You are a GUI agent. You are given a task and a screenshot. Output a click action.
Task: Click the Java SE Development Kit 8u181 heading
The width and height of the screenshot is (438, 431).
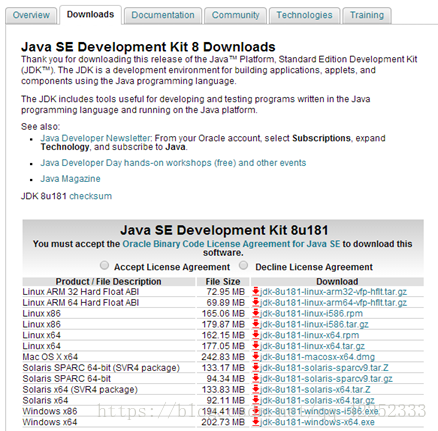pos(224,230)
